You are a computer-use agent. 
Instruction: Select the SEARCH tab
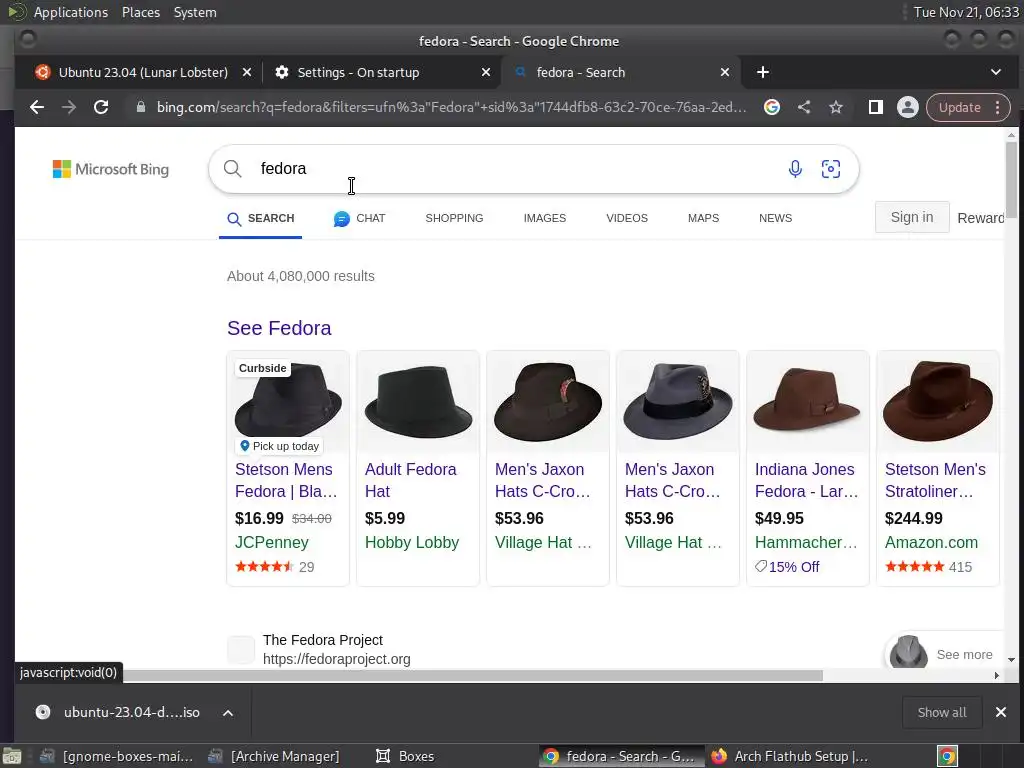[261, 219]
